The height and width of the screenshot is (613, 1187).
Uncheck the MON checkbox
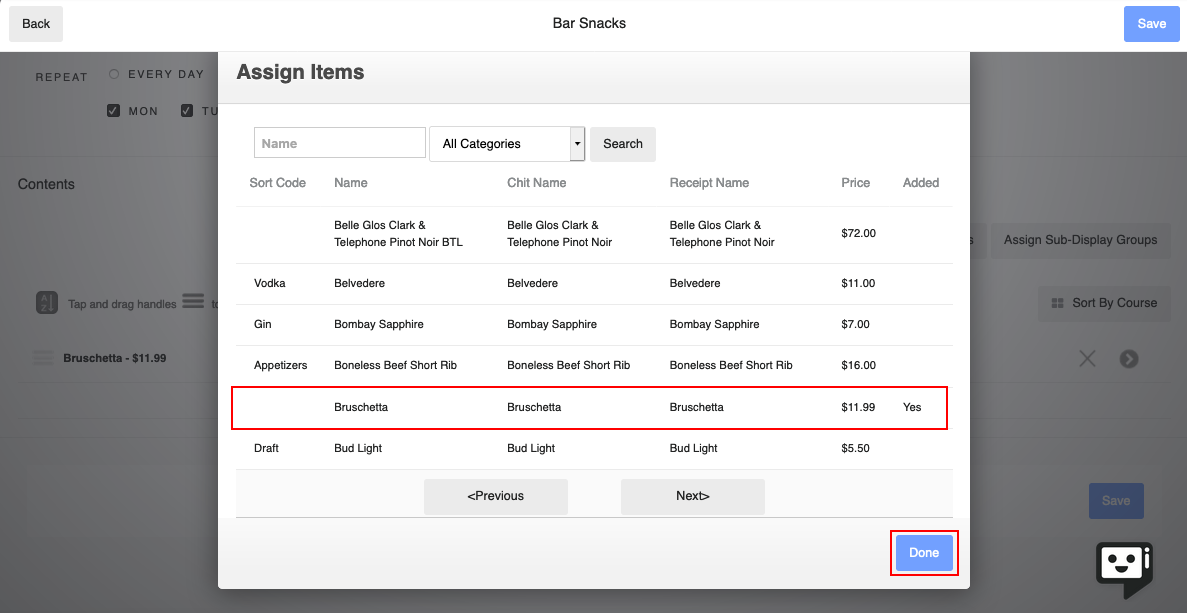113,110
